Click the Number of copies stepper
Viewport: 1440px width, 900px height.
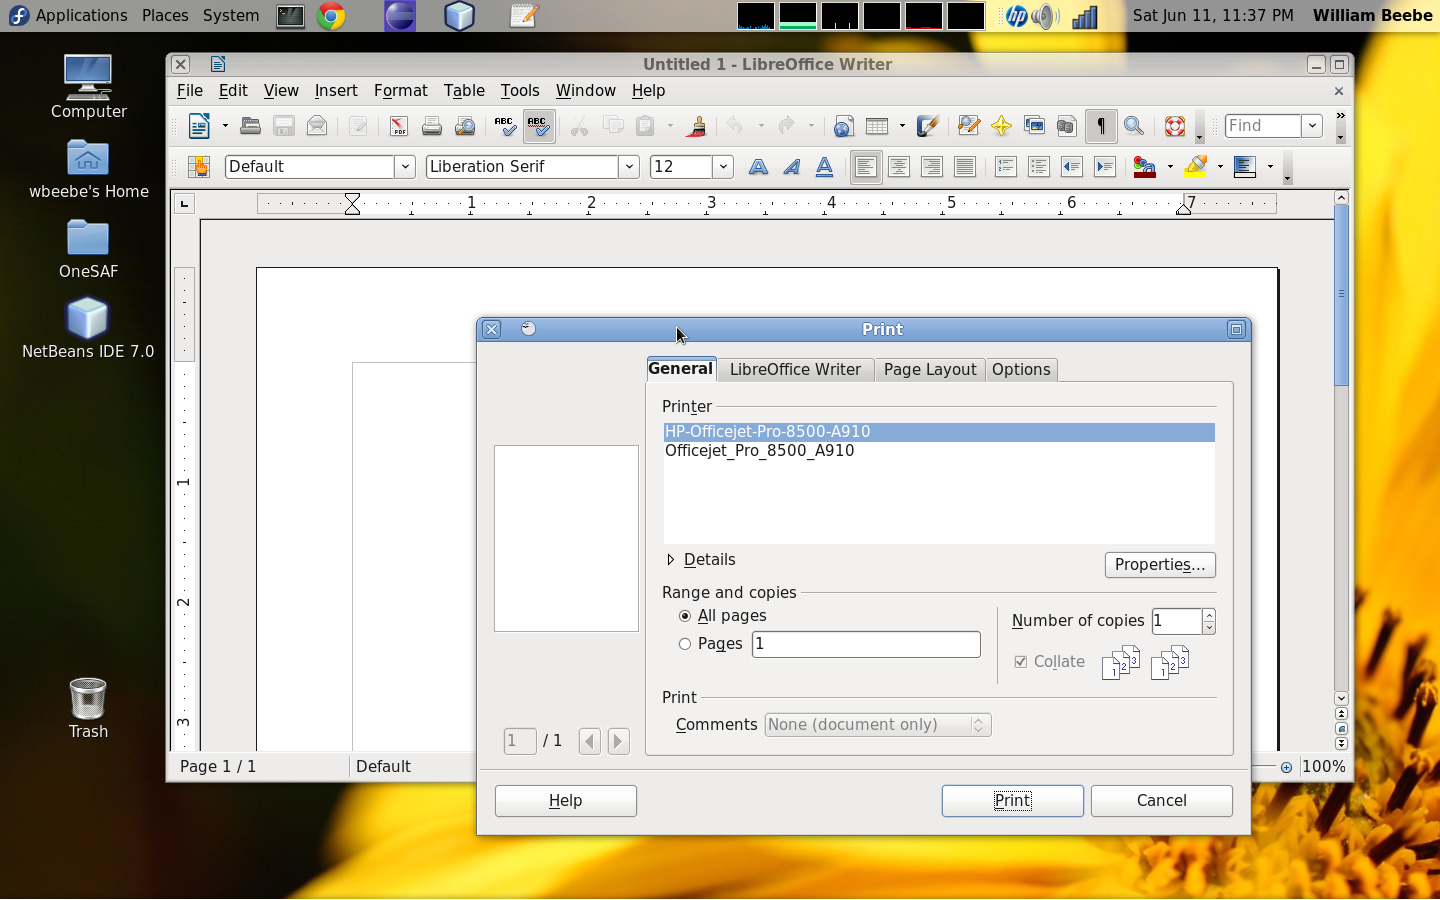[1209, 621]
